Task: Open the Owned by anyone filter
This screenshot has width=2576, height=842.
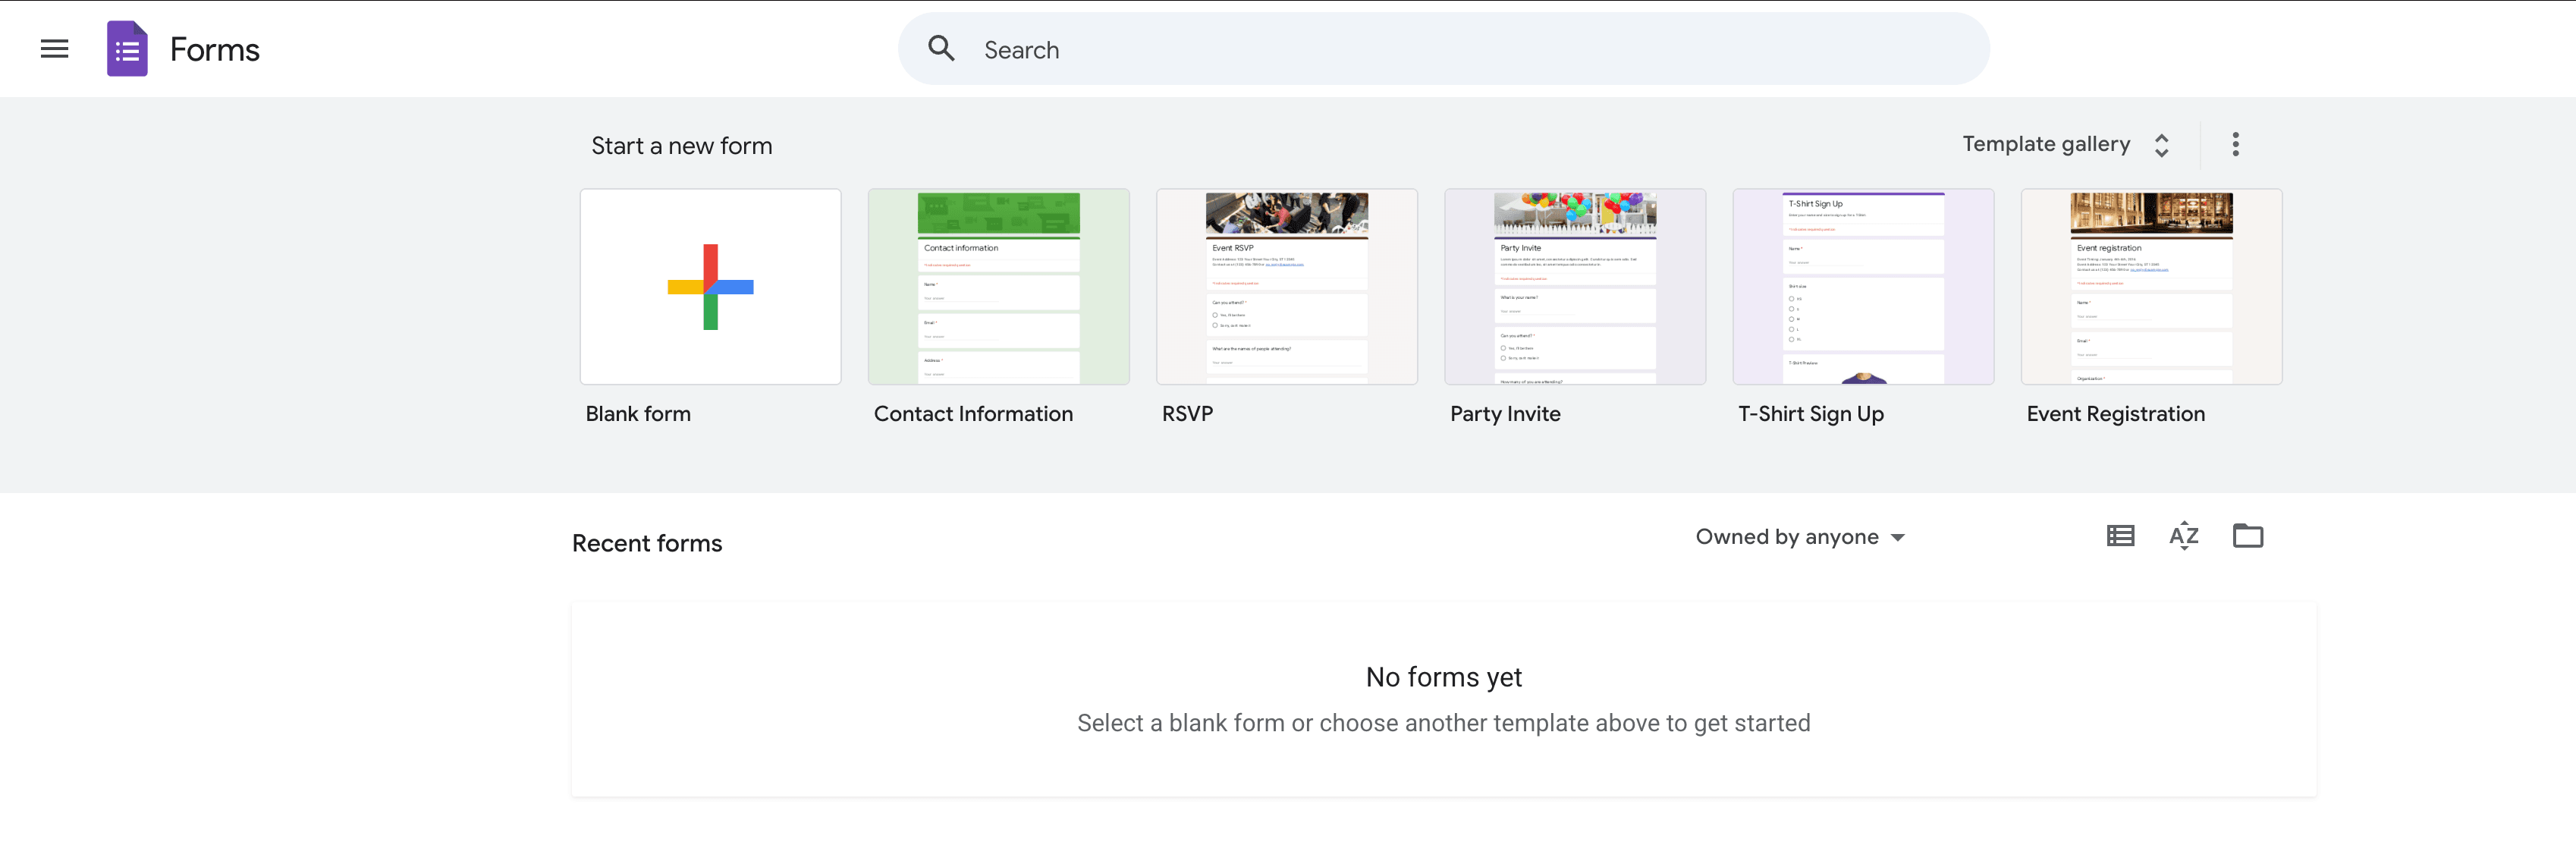Action: (x=1790, y=536)
